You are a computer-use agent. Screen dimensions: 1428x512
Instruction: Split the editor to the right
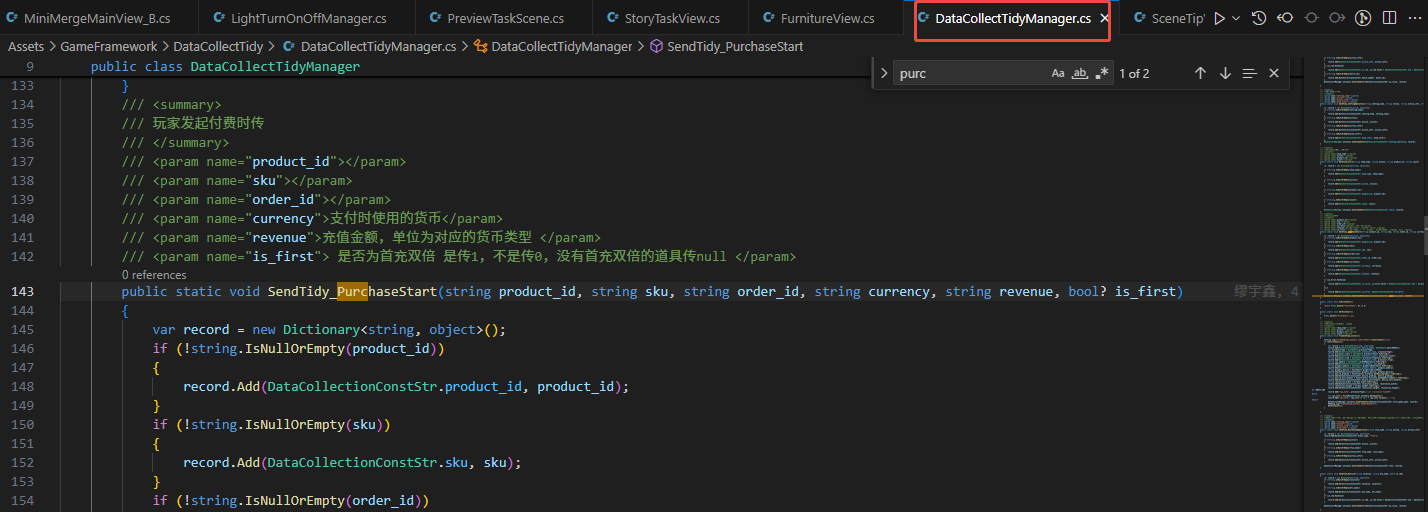point(1389,18)
